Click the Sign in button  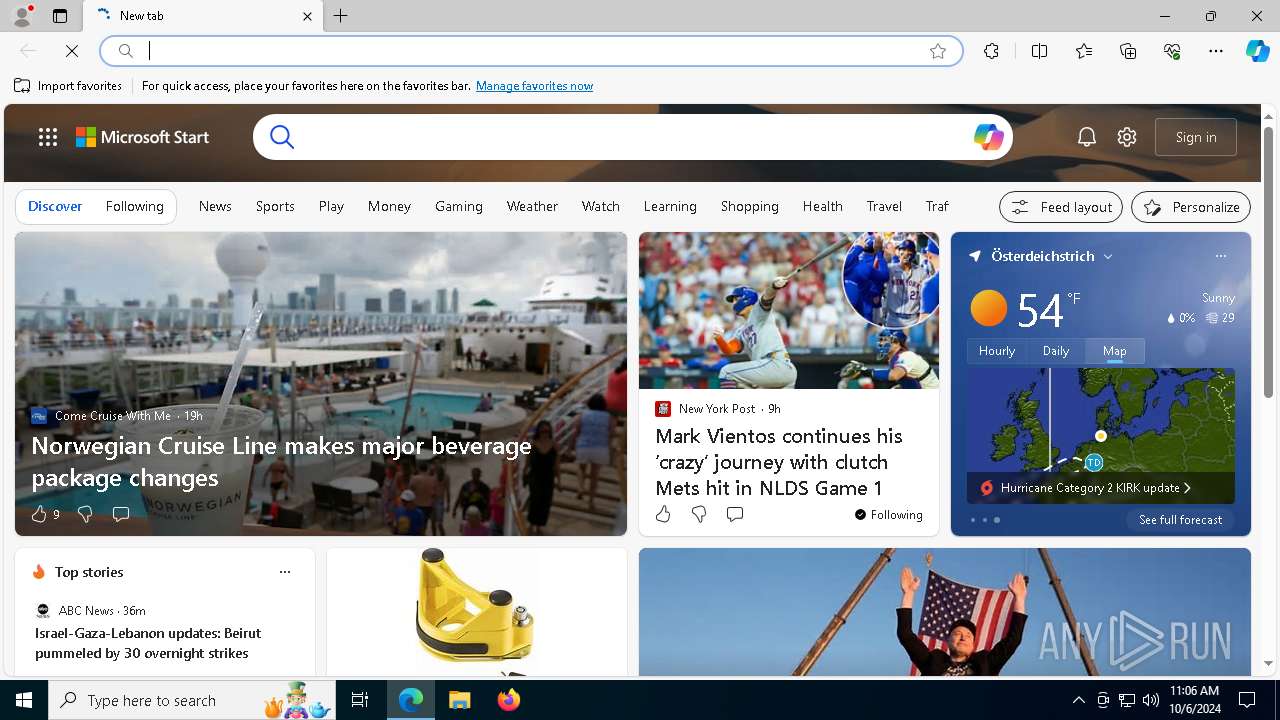[1196, 137]
